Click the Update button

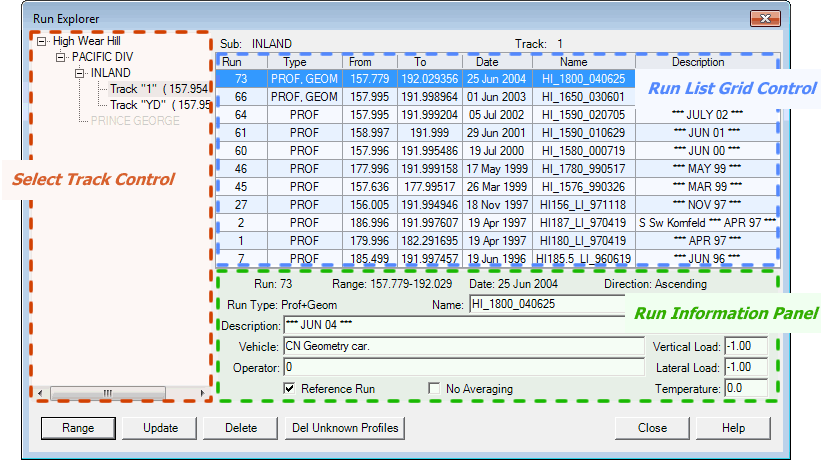pos(160,428)
